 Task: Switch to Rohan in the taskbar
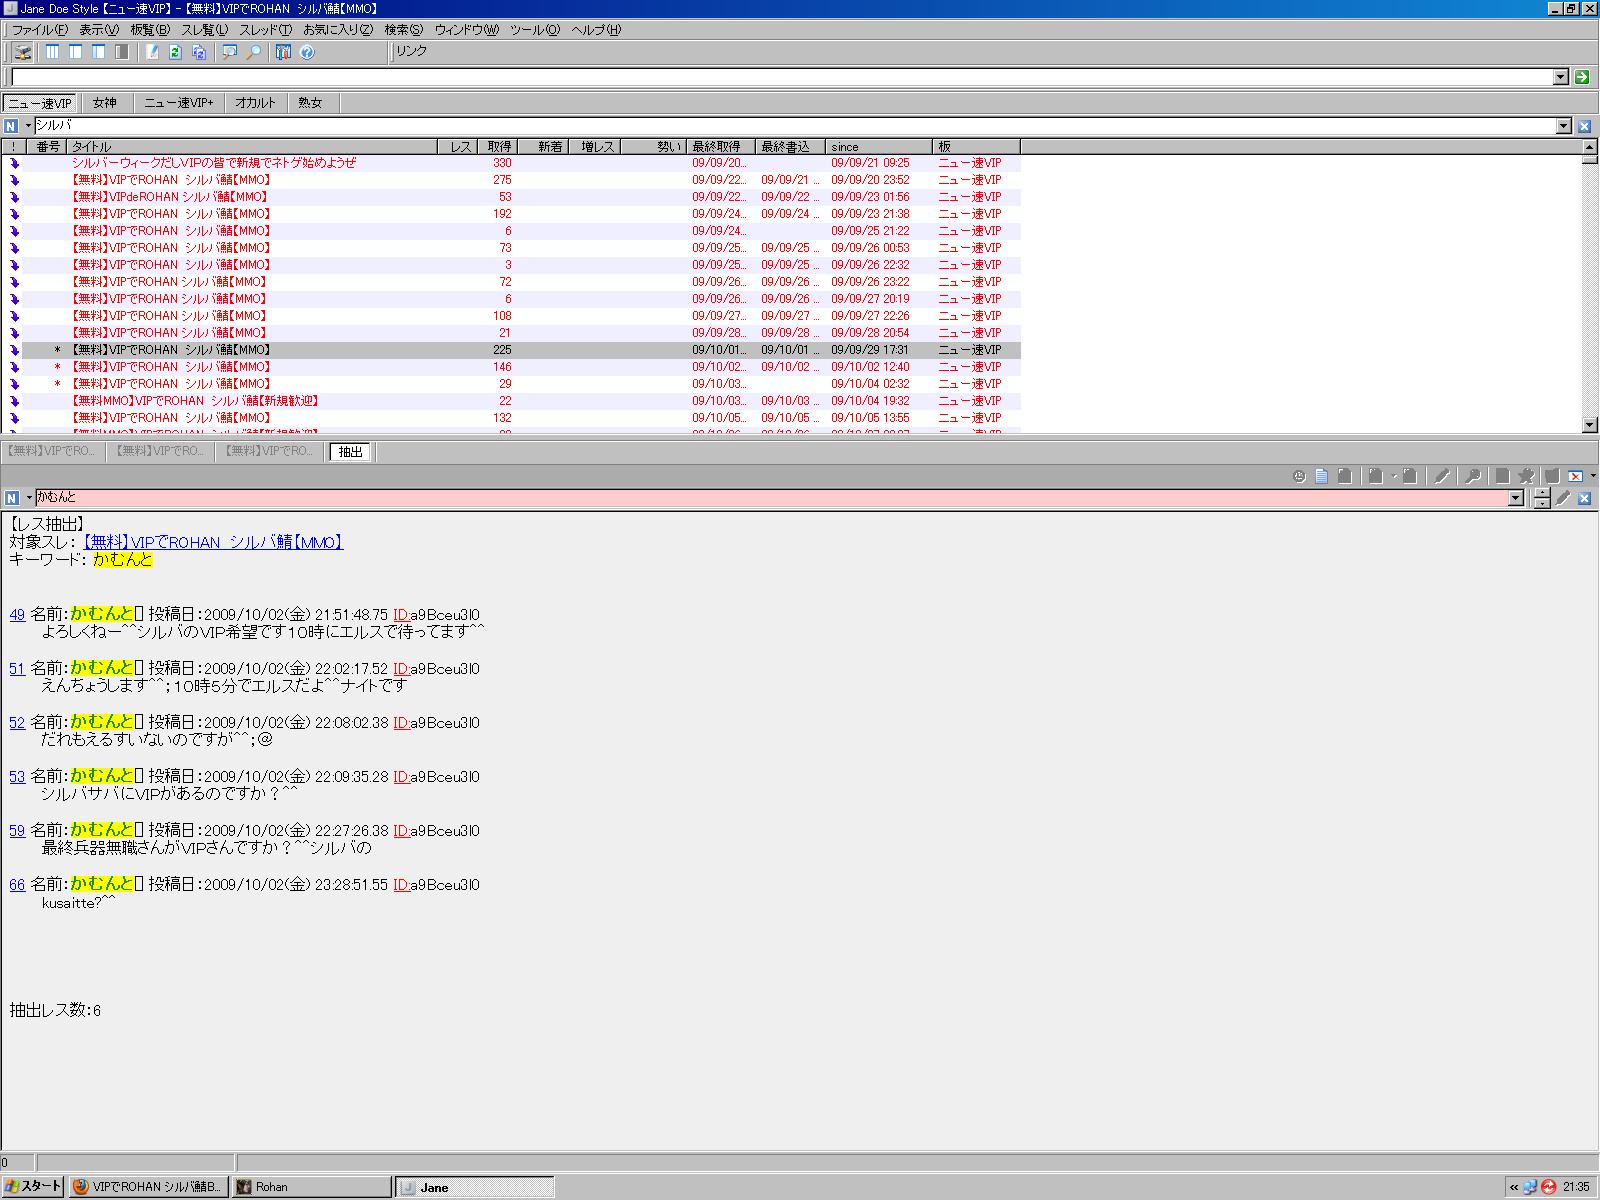[x=310, y=1187]
